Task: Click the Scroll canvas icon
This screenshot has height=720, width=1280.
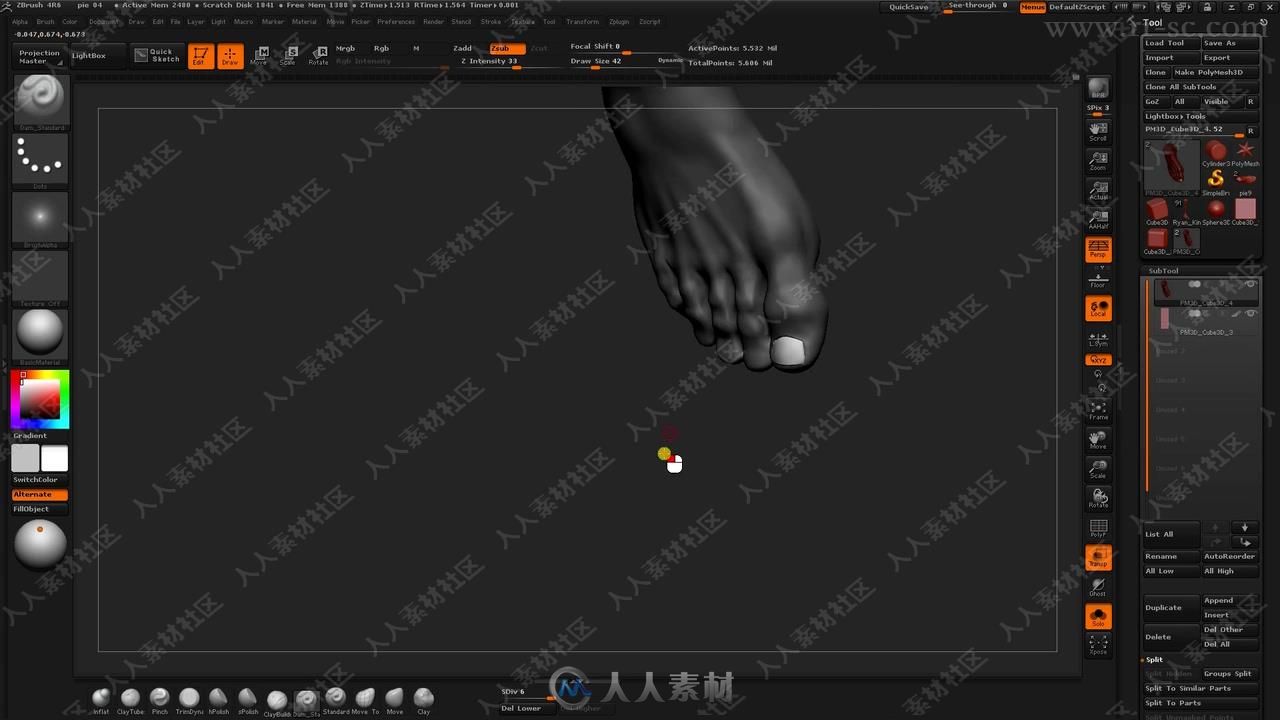Action: pos(1098,131)
